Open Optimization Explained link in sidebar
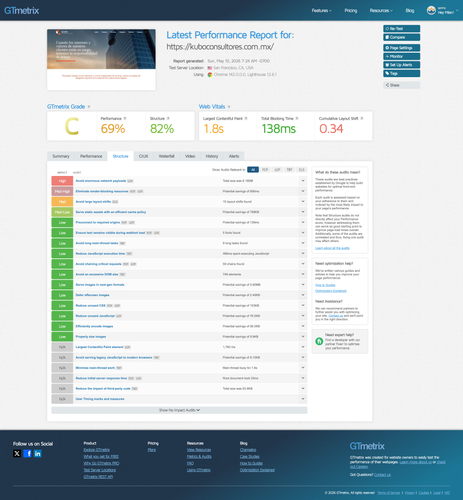The width and height of the screenshot is (463, 500). coord(331,291)
